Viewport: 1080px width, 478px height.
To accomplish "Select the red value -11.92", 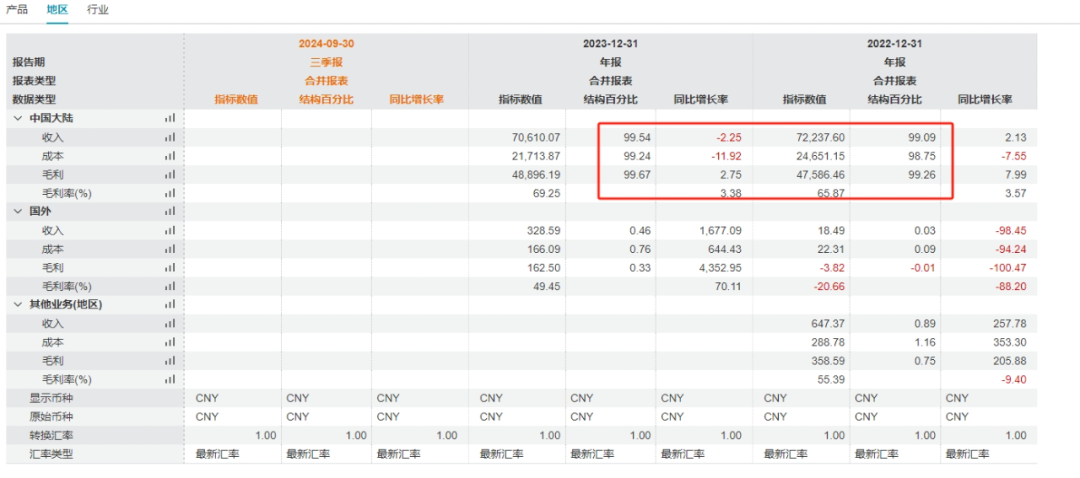I will point(725,156).
